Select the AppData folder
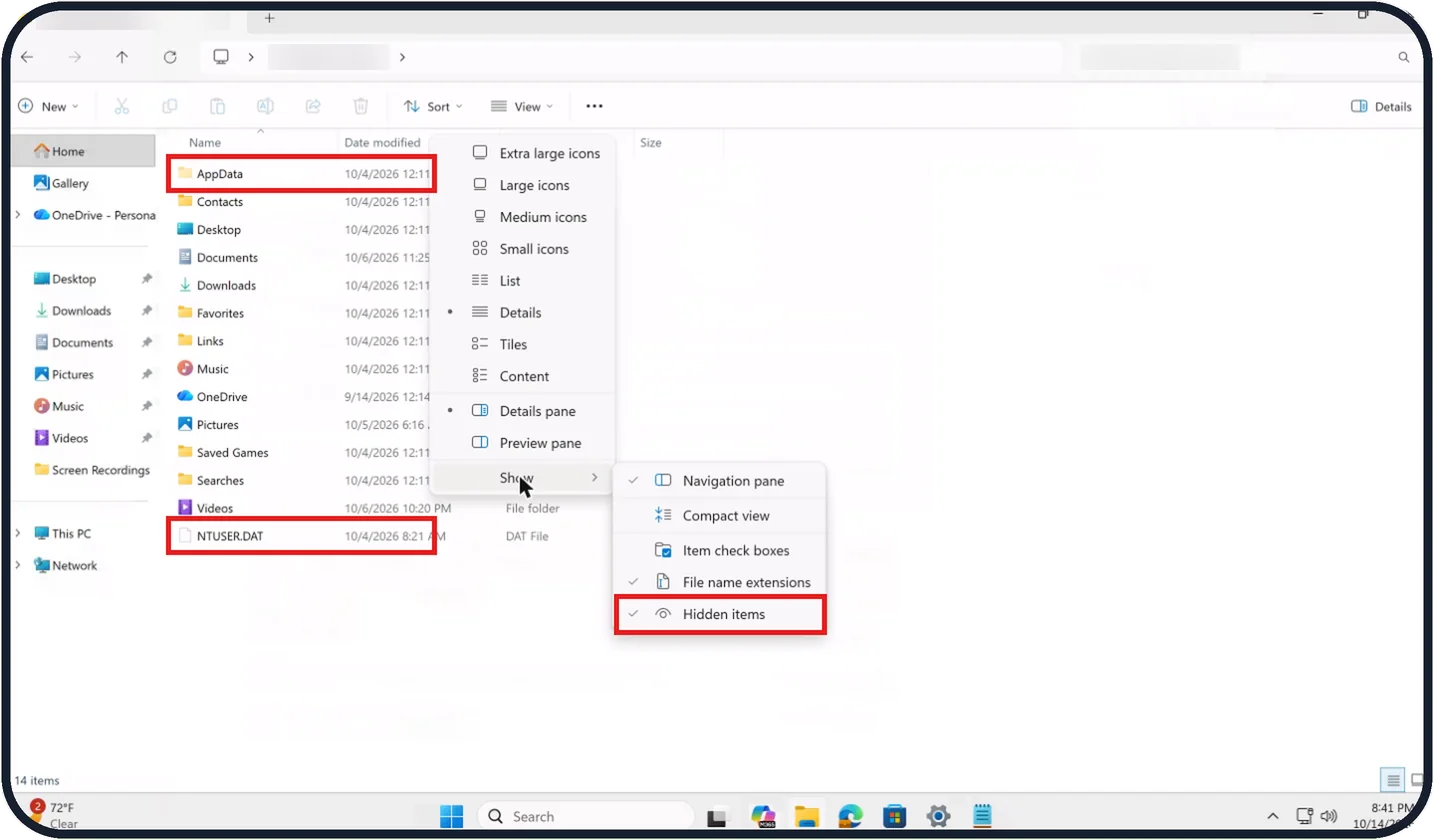The height and width of the screenshot is (840, 1434). [x=301, y=173]
